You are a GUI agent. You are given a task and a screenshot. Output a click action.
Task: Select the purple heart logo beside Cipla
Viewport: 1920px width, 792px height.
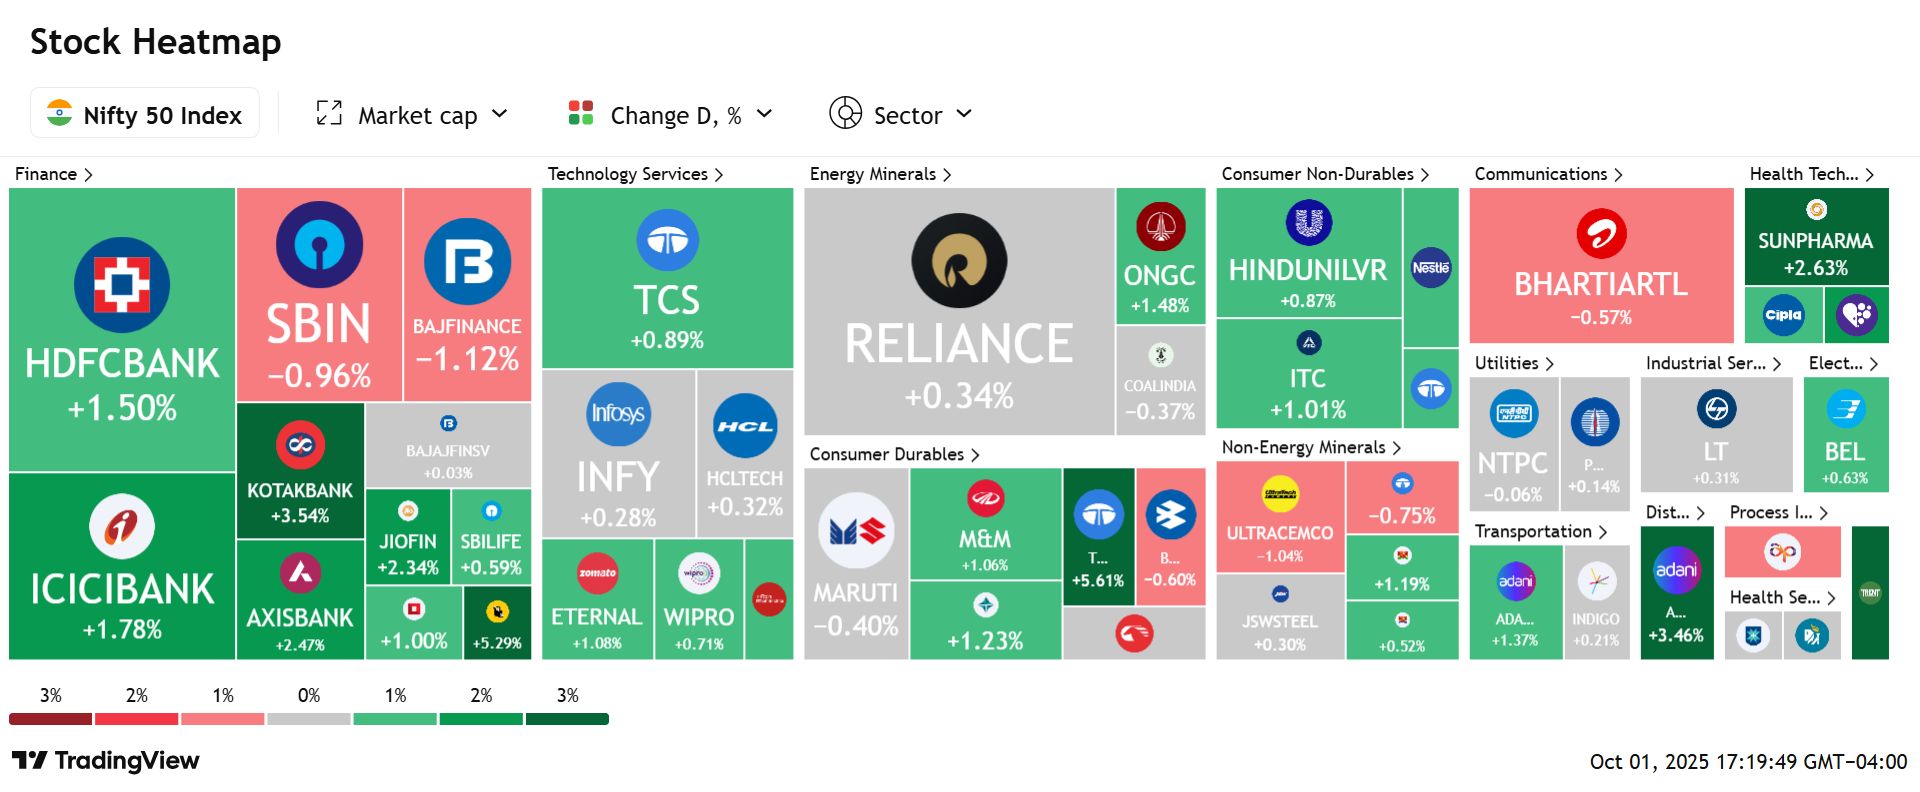pyautogui.click(x=1857, y=315)
